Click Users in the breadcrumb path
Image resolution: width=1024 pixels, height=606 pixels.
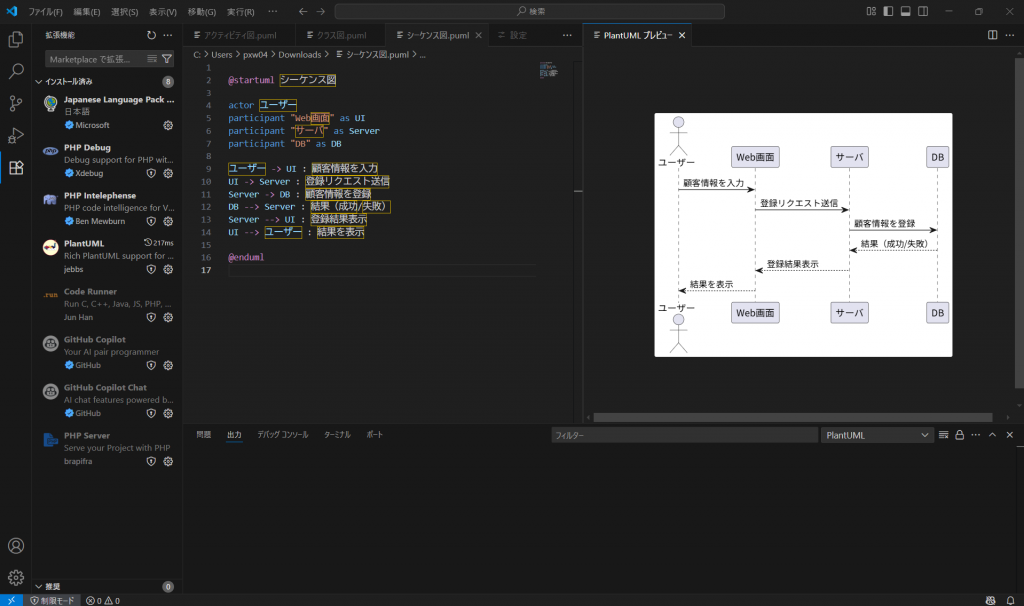tap(221, 55)
